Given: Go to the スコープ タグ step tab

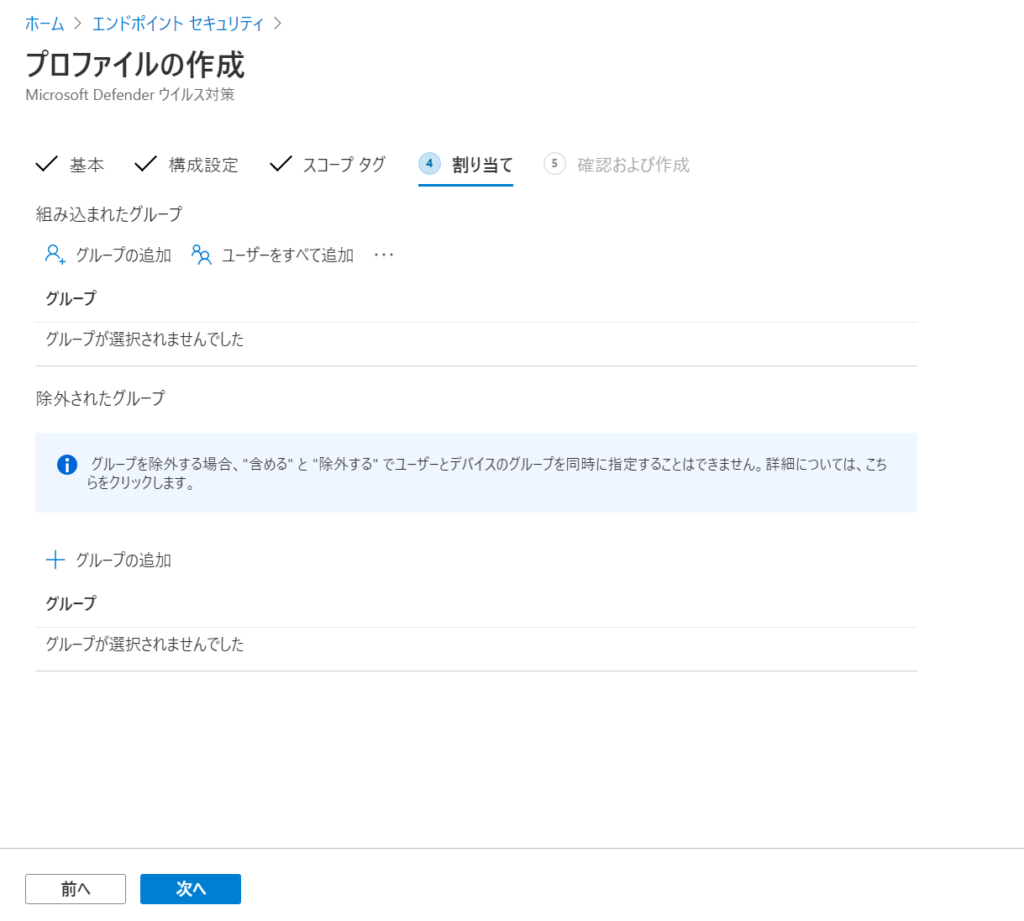Looking at the screenshot, I should [327, 165].
